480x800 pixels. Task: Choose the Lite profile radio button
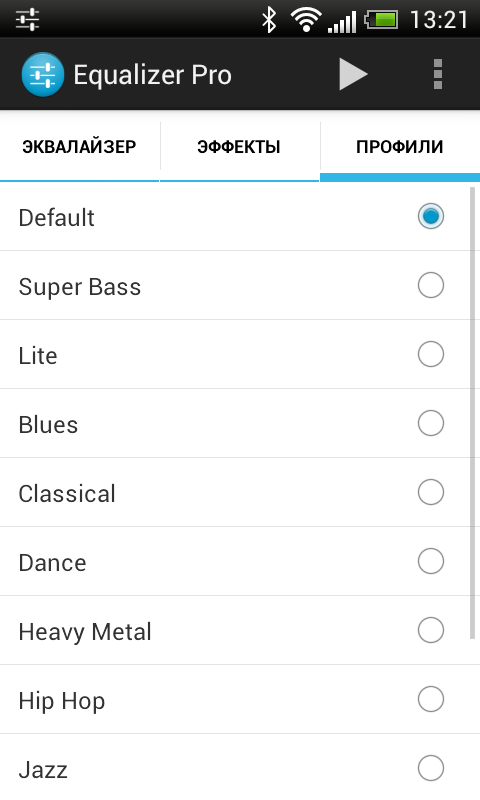pyautogui.click(x=431, y=354)
